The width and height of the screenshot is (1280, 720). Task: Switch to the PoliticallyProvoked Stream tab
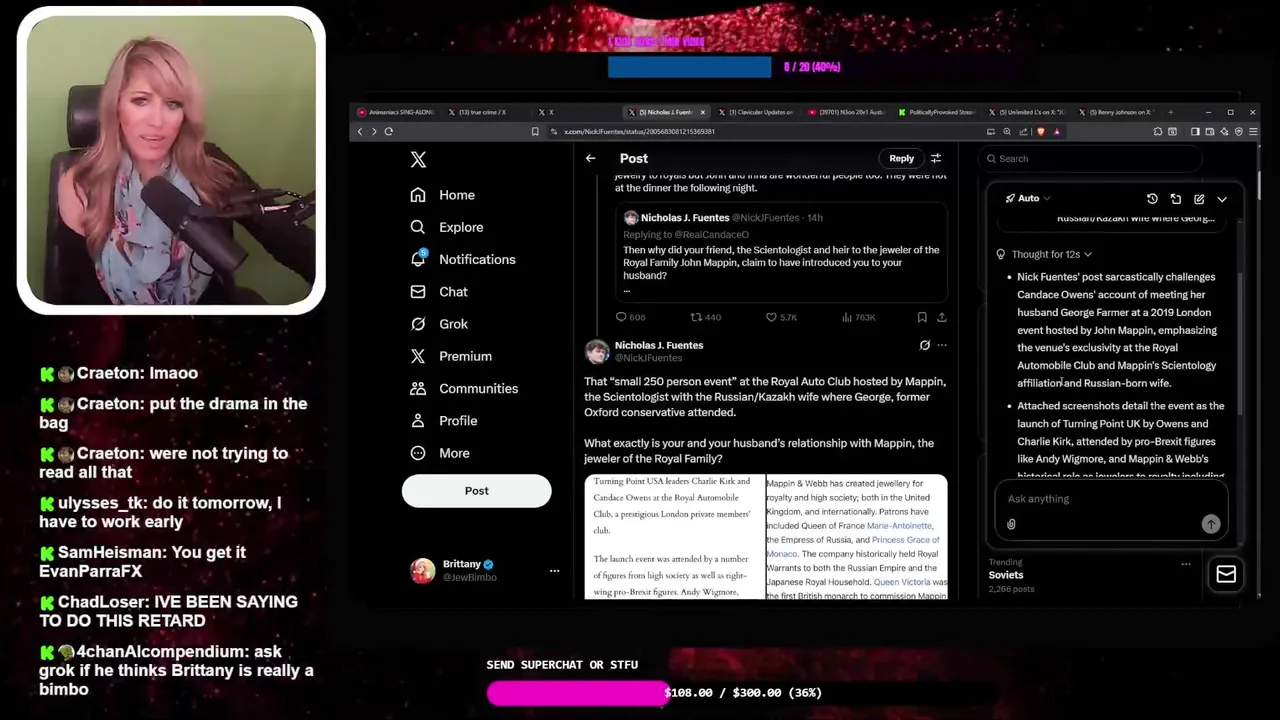pyautogui.click(x=936, y=112)
